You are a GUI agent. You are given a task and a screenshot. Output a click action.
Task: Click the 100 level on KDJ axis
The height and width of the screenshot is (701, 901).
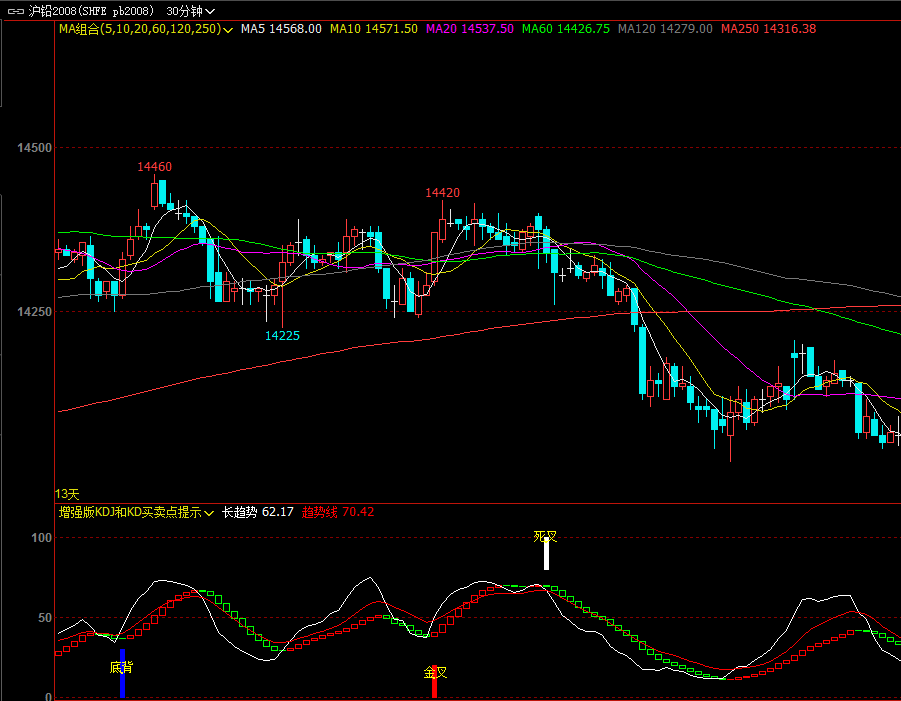41,538
